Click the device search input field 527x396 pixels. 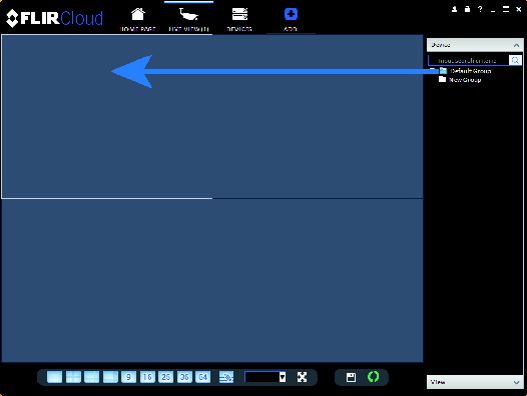[x=468, y=61]
